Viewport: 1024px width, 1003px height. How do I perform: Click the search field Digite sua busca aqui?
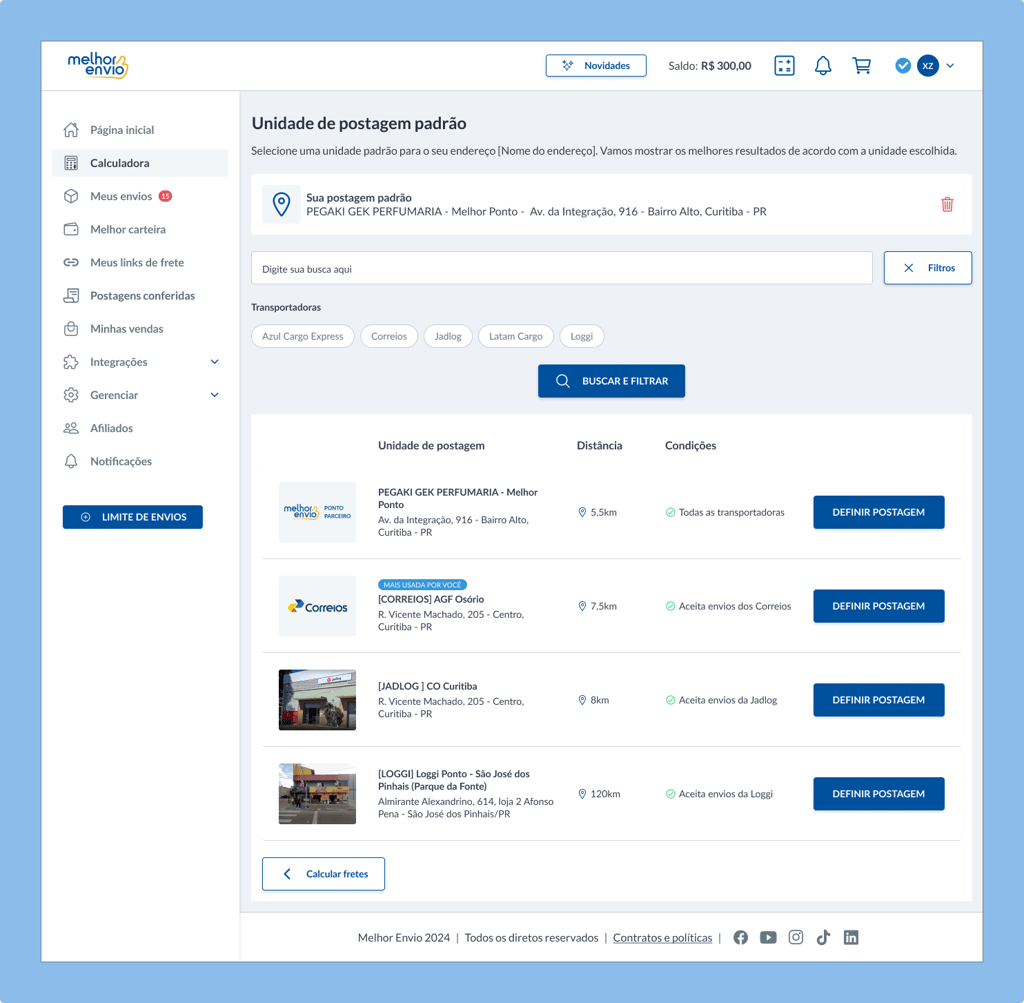[562, 268]
